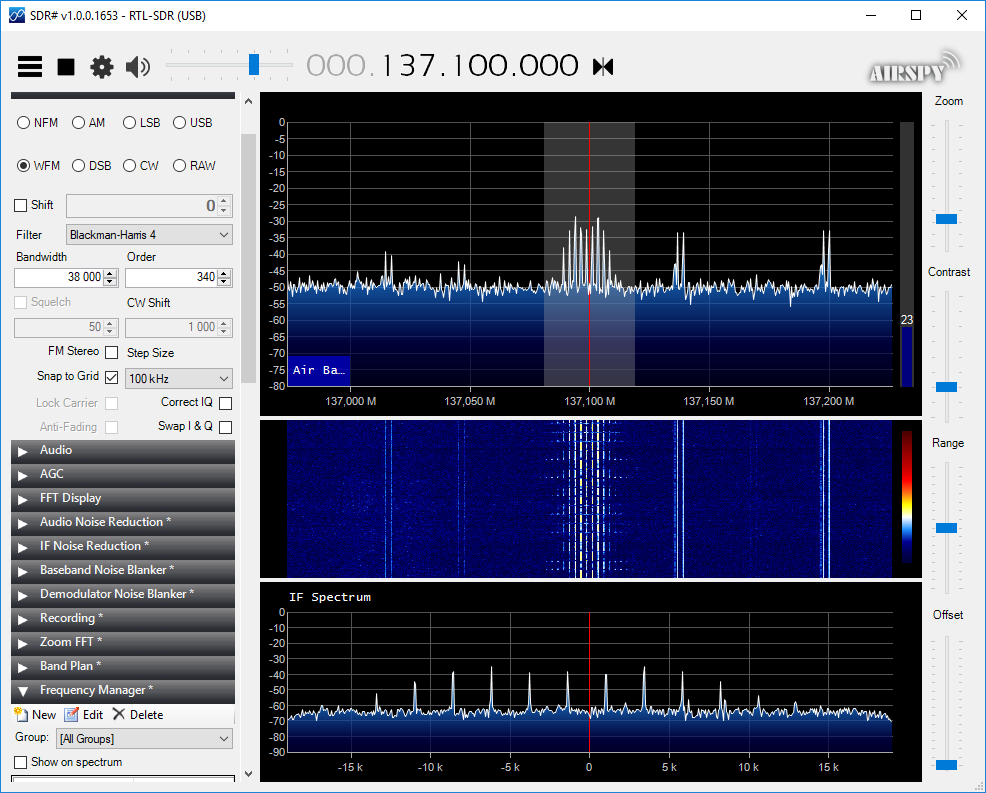Expand the FFT Display panel

tap(123, 499)
